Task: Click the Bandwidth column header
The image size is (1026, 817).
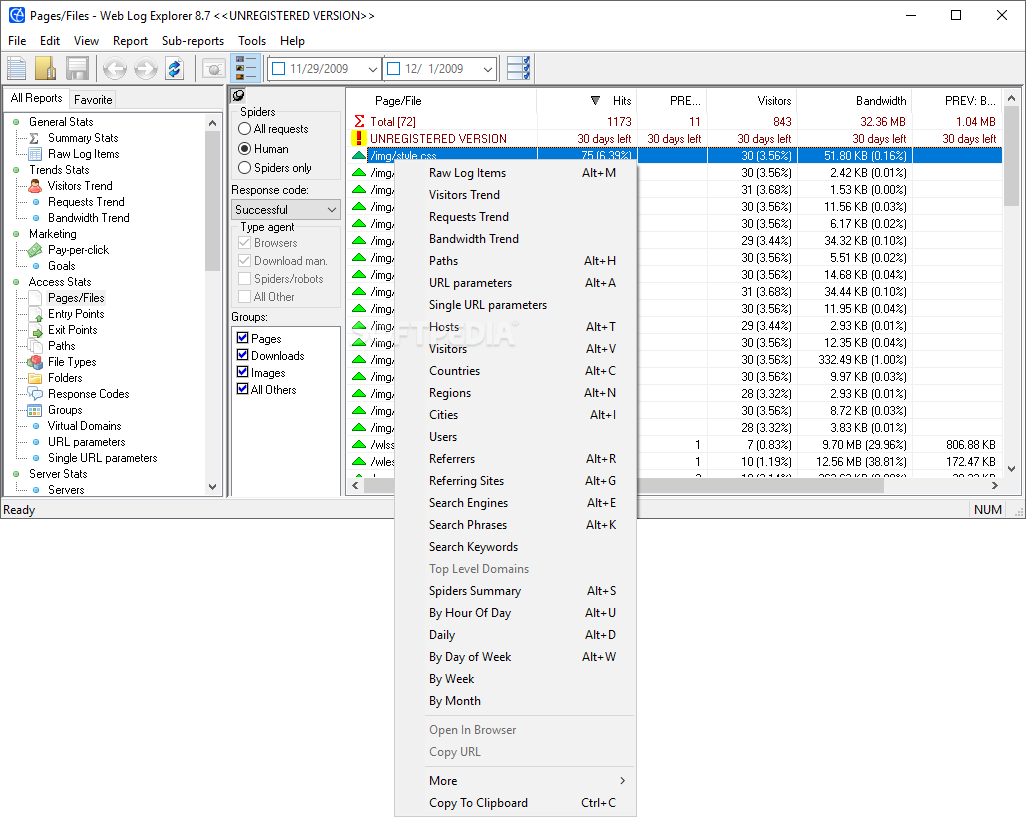Action: click(x=855, y=101)
